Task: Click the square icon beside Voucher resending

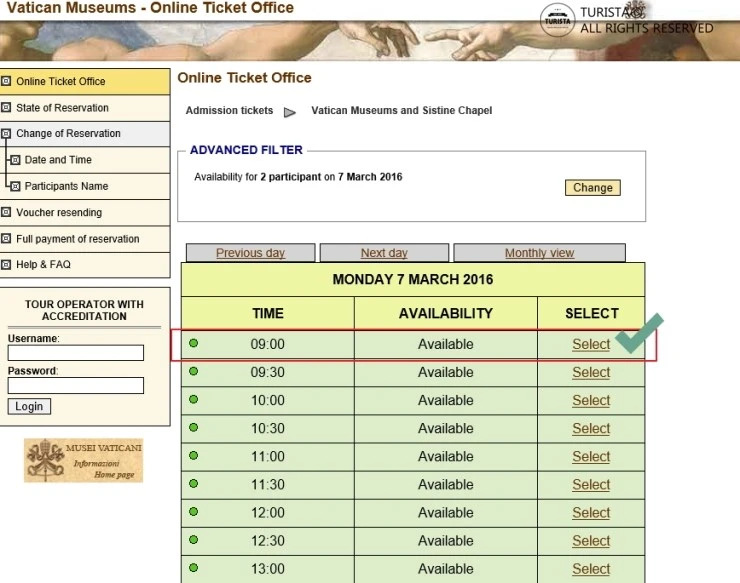Action: click(x=6, y=212)
